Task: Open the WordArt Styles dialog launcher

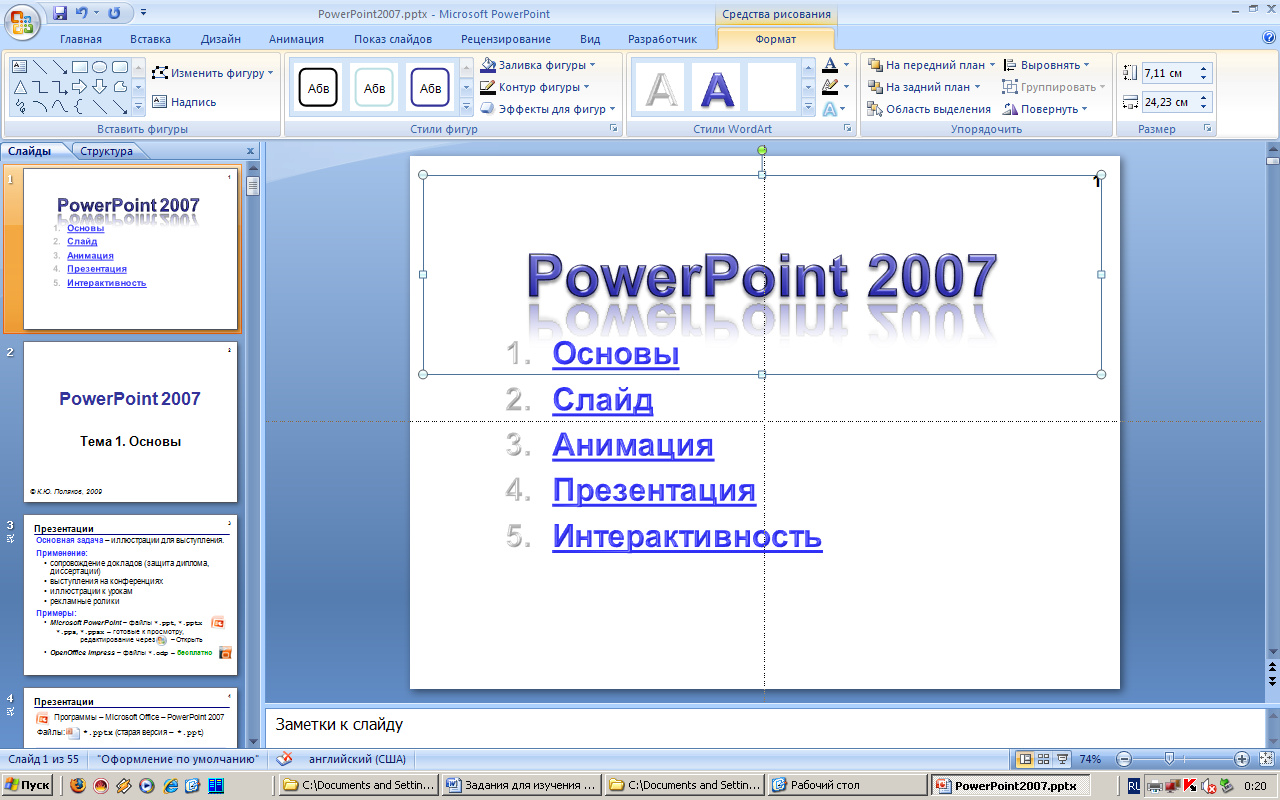Action: 847,129
